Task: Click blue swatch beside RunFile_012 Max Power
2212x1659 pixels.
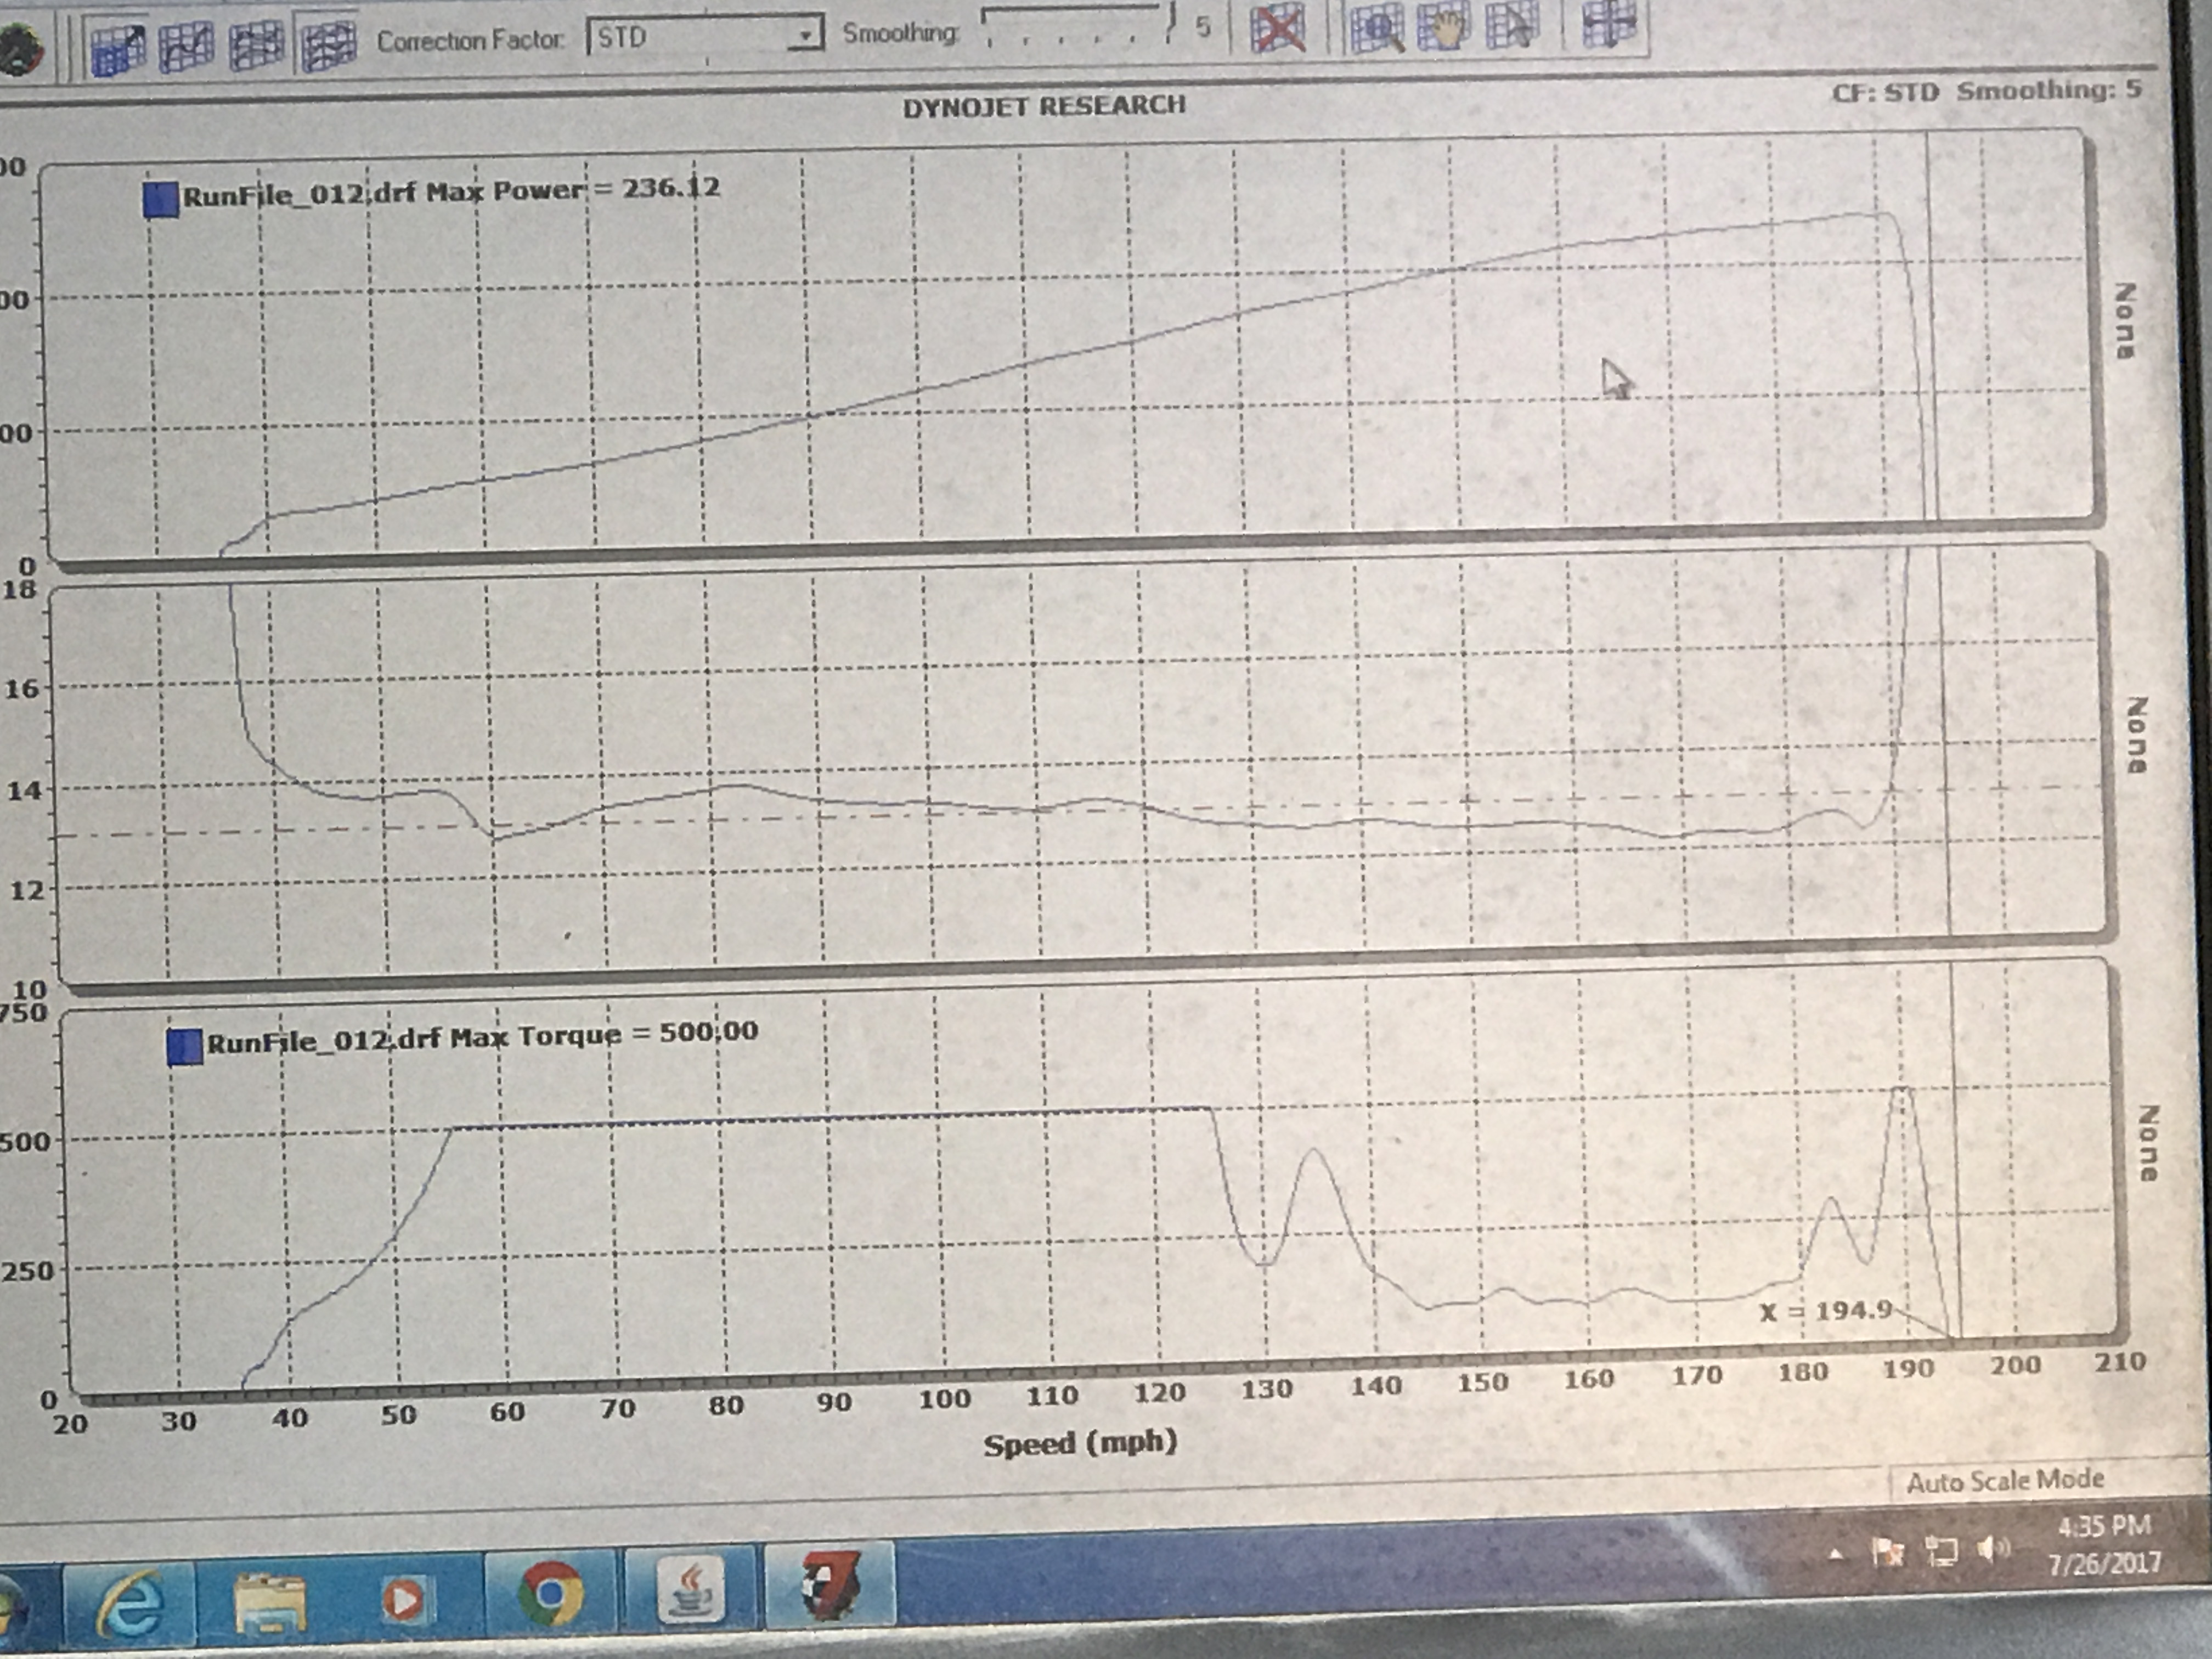Action: coord(160,199)
